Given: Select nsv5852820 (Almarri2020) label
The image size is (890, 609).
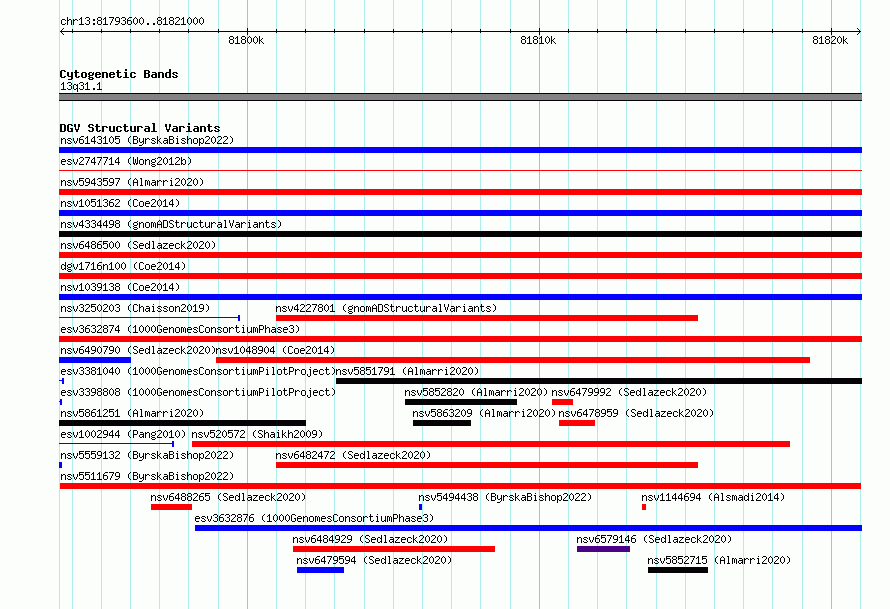Looking at the screenshot, I should pos(476,392).
